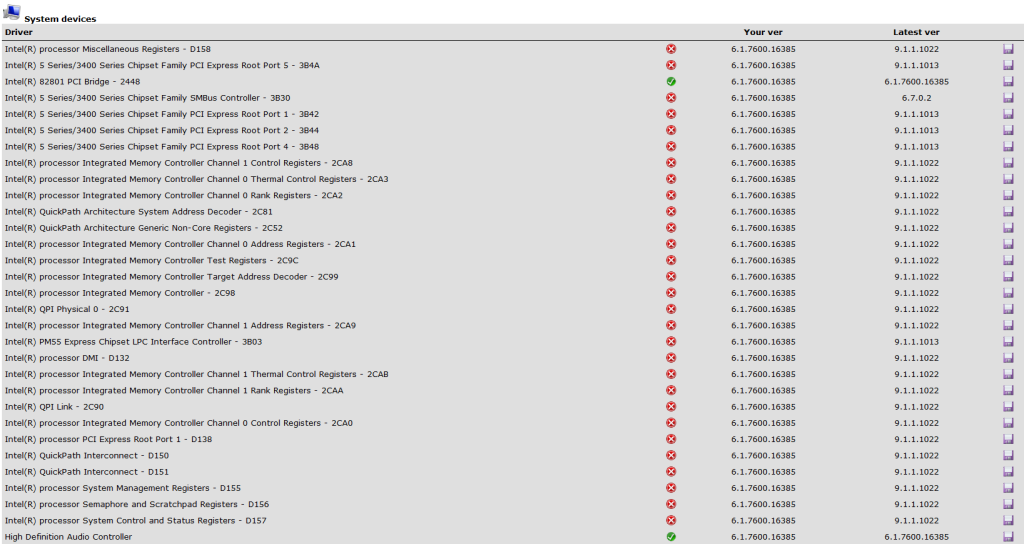Click save icon for PCI Express Root Port 2 - 3B44

click(1008, 131)
